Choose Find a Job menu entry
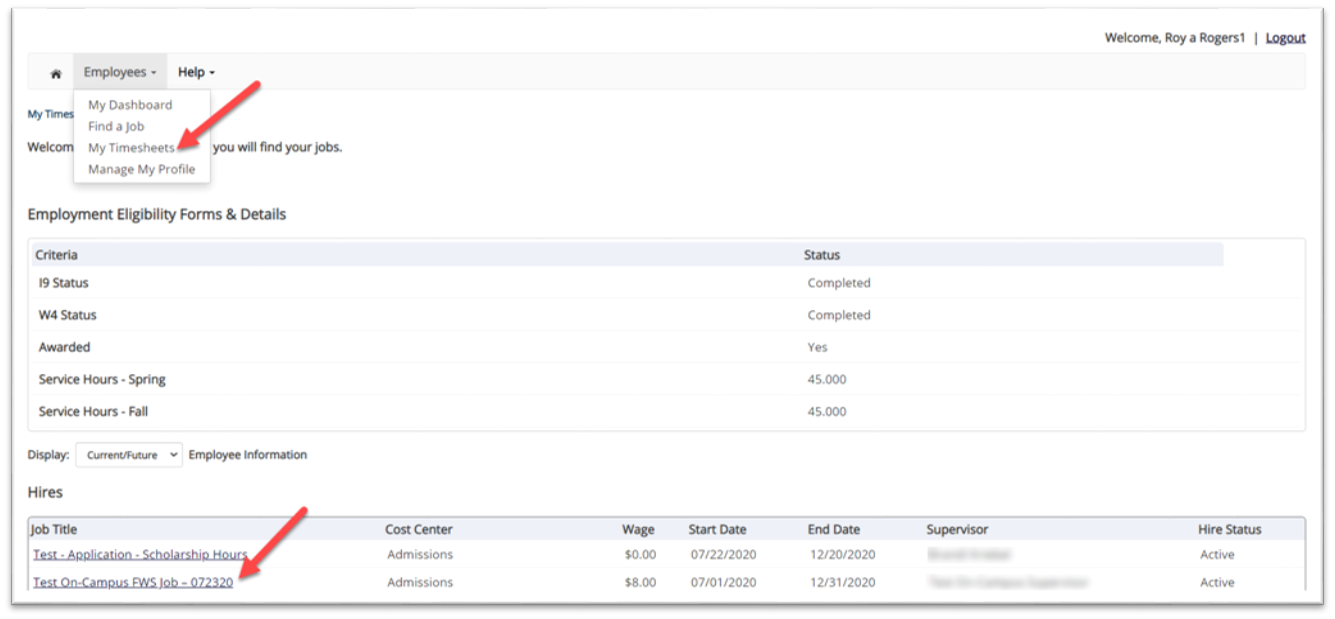Viewport: 1335px width, 619px height. pyautogui.click(x=116, y=126)
